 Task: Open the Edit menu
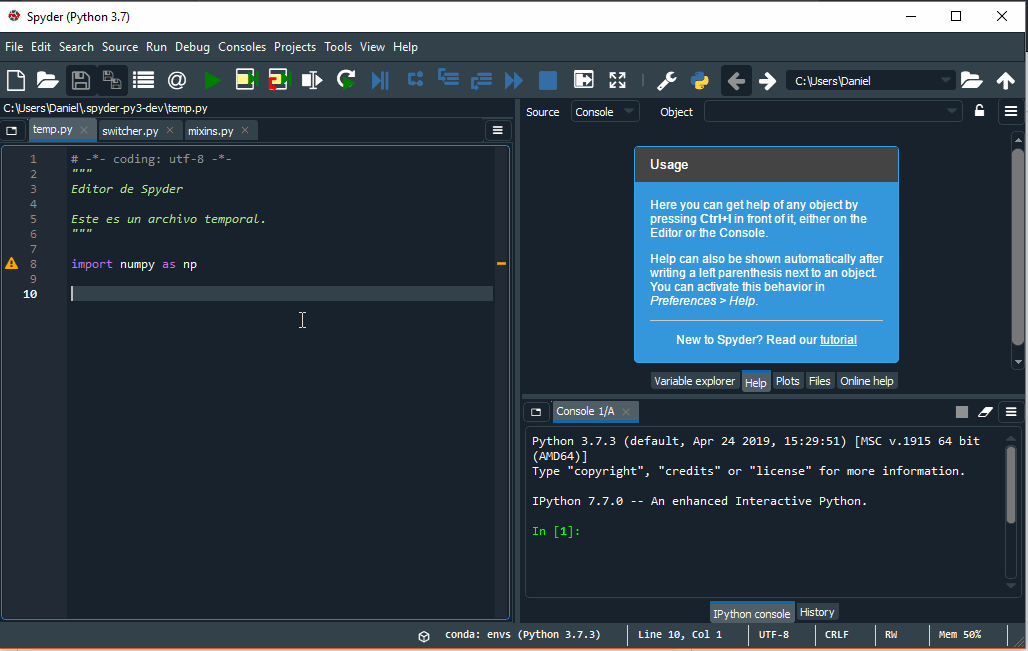pyautogui.click(x=41, y=47)
